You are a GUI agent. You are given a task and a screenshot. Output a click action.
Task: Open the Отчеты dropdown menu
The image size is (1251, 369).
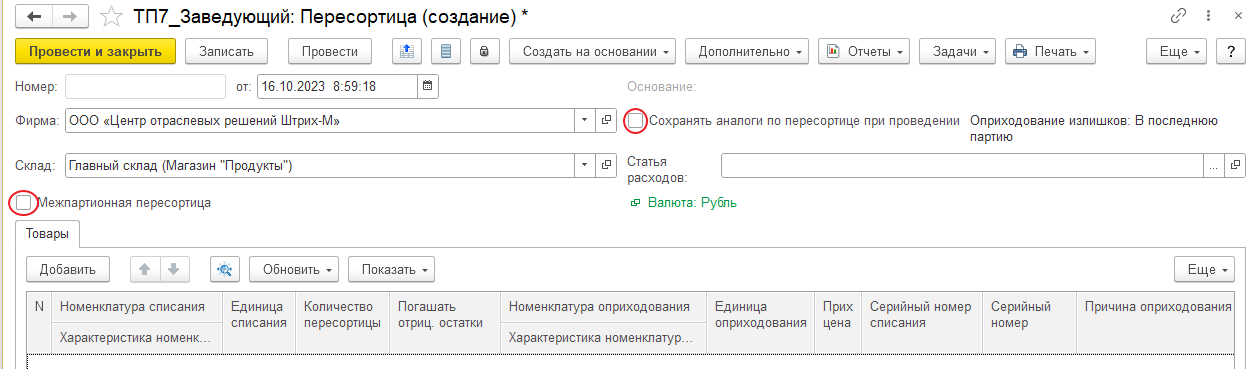[864, 51]
